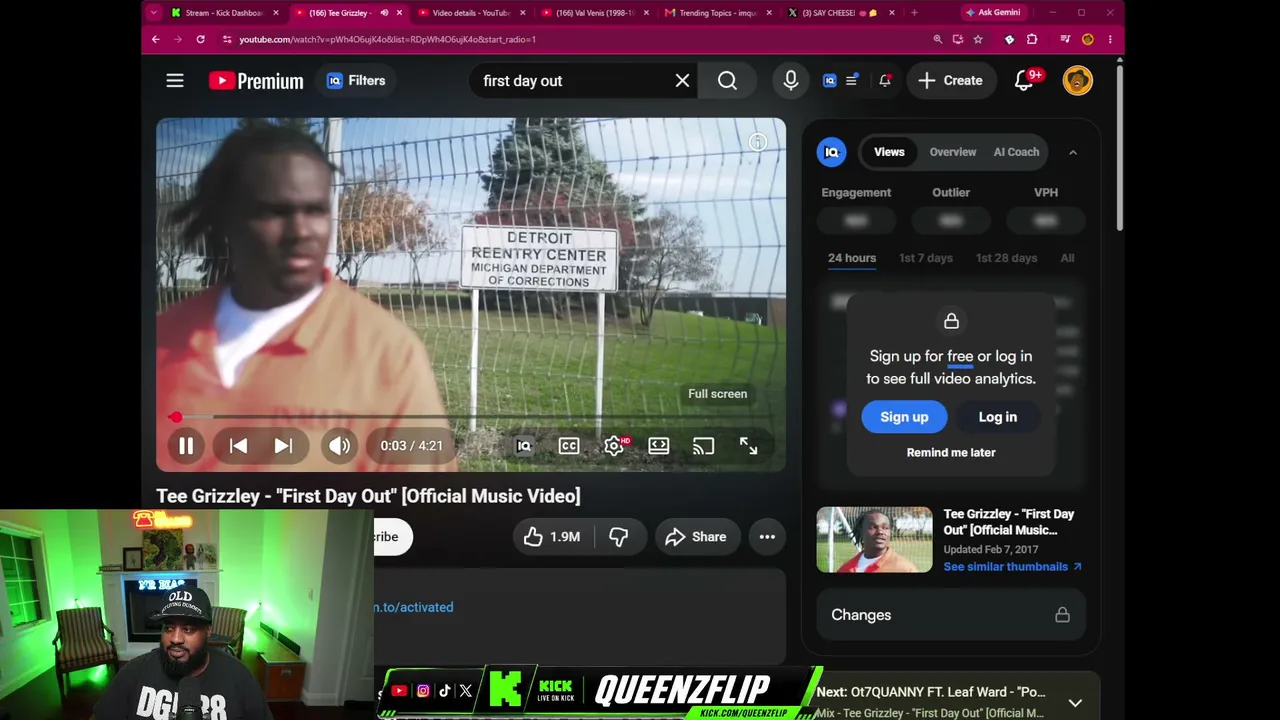Screen dimensions: 1280x720
Task: Toggle theater mode in the player
Action: (x=659, y=446)
